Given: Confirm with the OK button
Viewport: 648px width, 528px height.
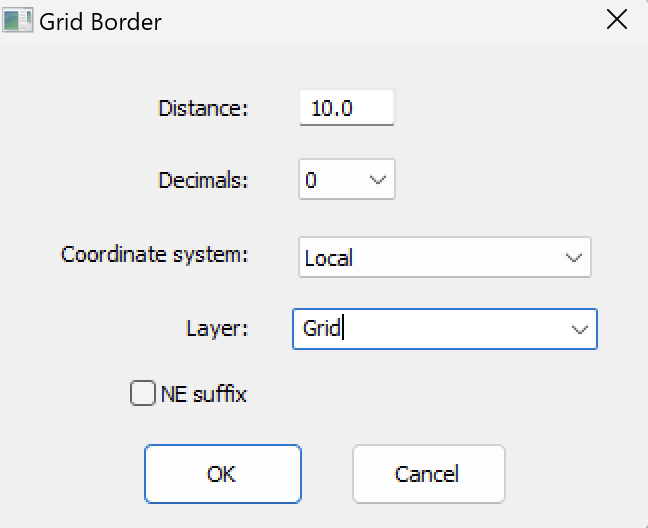Looking at the screenshot, I should 223,474.
